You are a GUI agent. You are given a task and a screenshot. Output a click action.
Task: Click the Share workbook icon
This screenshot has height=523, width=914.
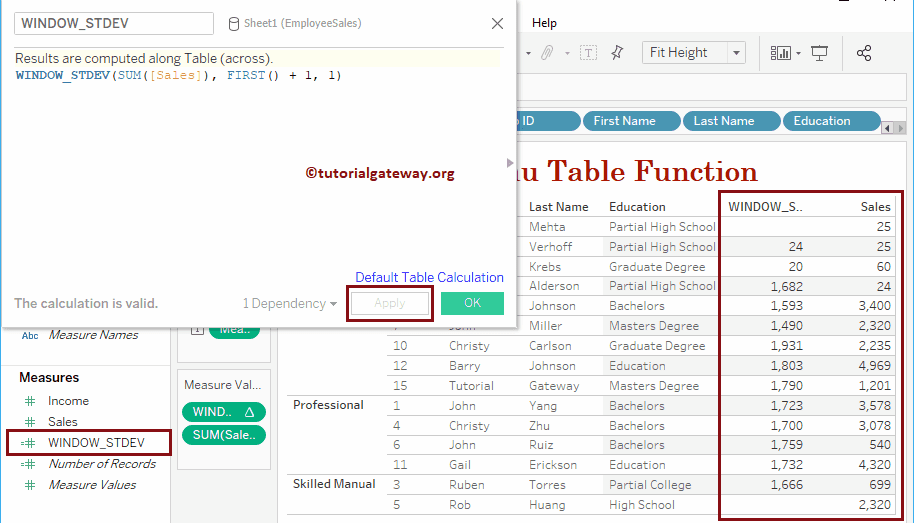click(864, 53)
